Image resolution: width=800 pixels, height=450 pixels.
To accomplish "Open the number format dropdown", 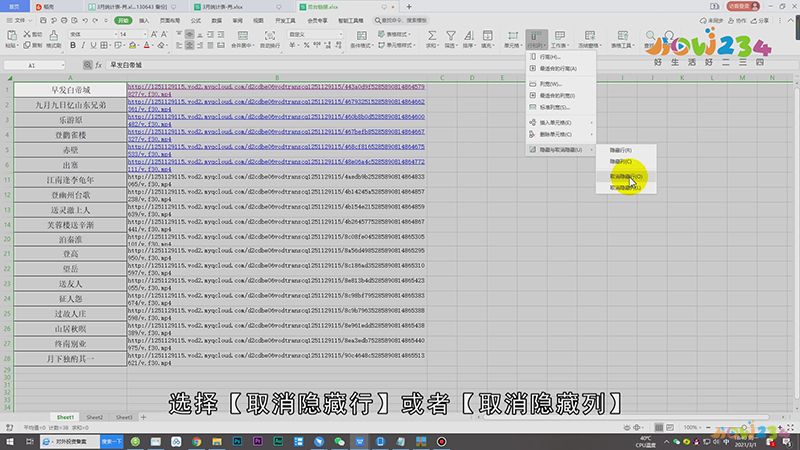I will pos(340,34).
